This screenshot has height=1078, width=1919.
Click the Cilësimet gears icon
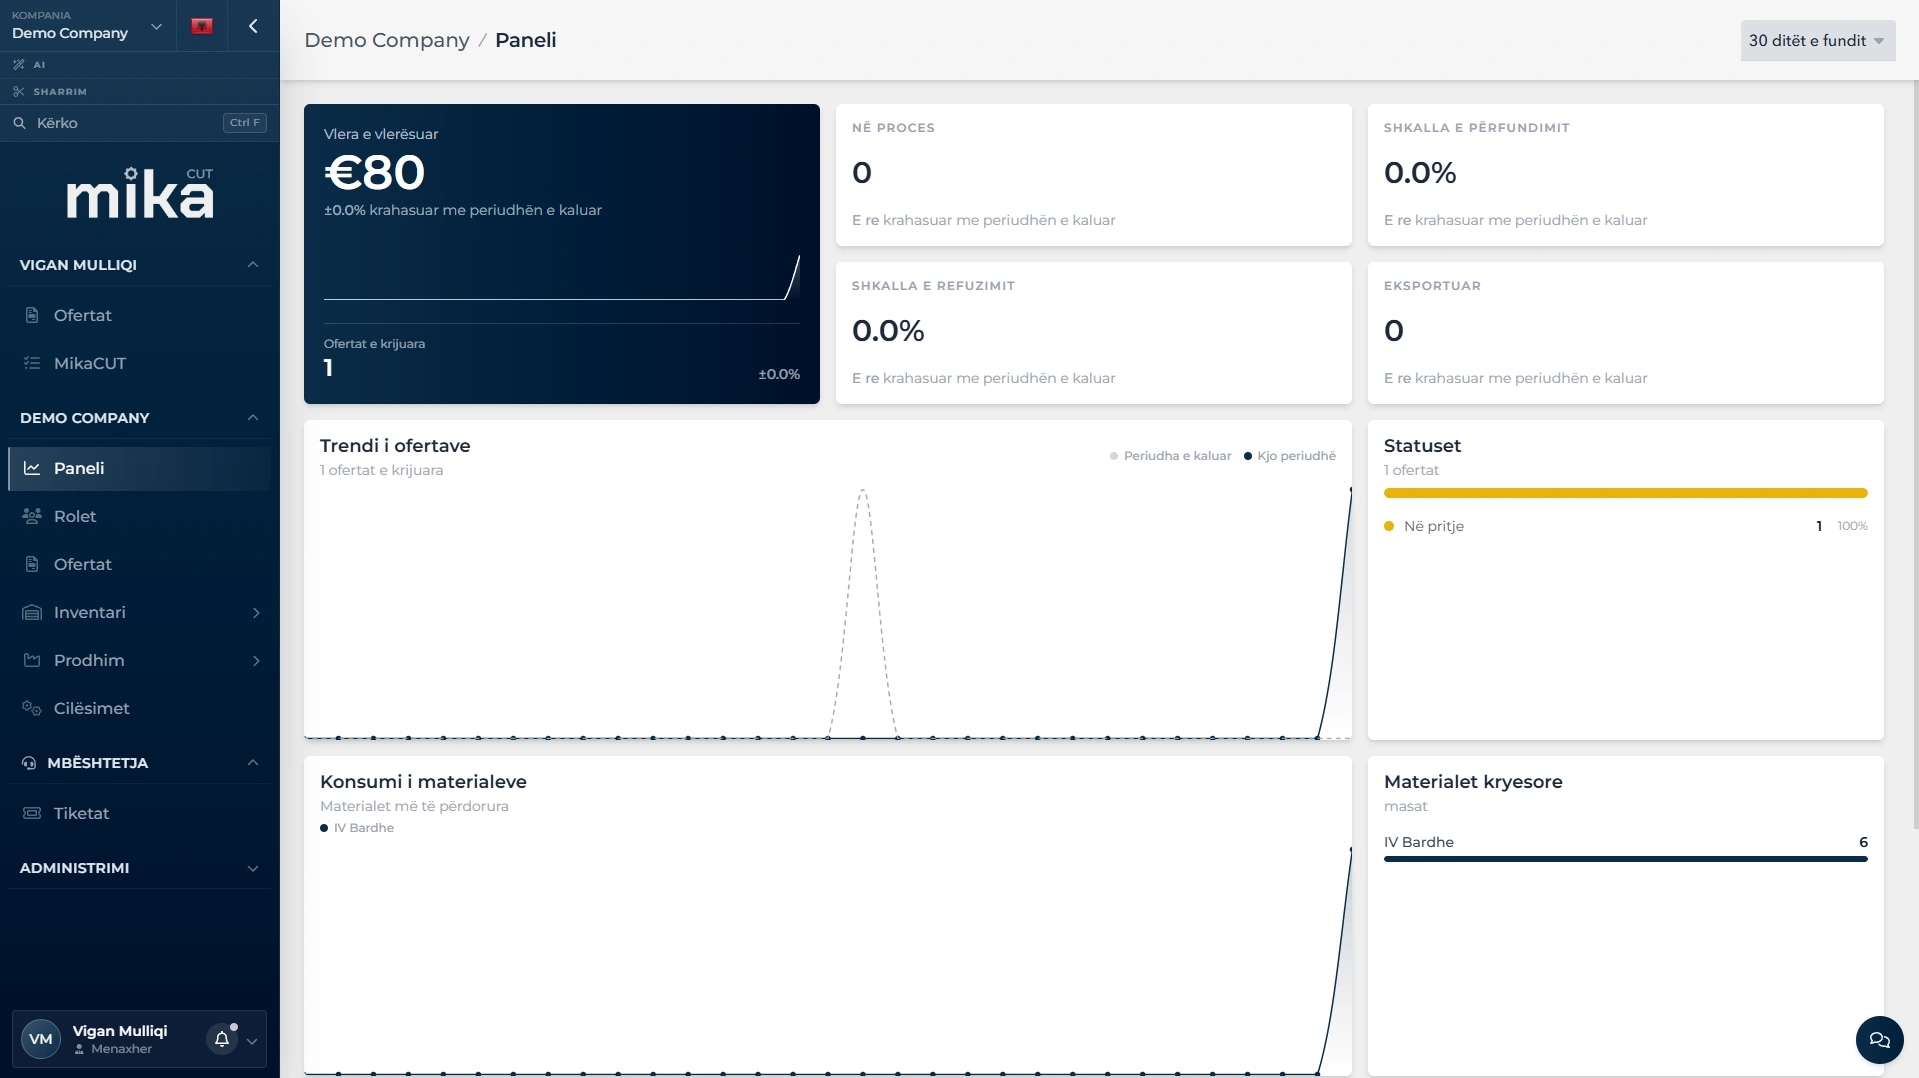[x=32, y=708]
